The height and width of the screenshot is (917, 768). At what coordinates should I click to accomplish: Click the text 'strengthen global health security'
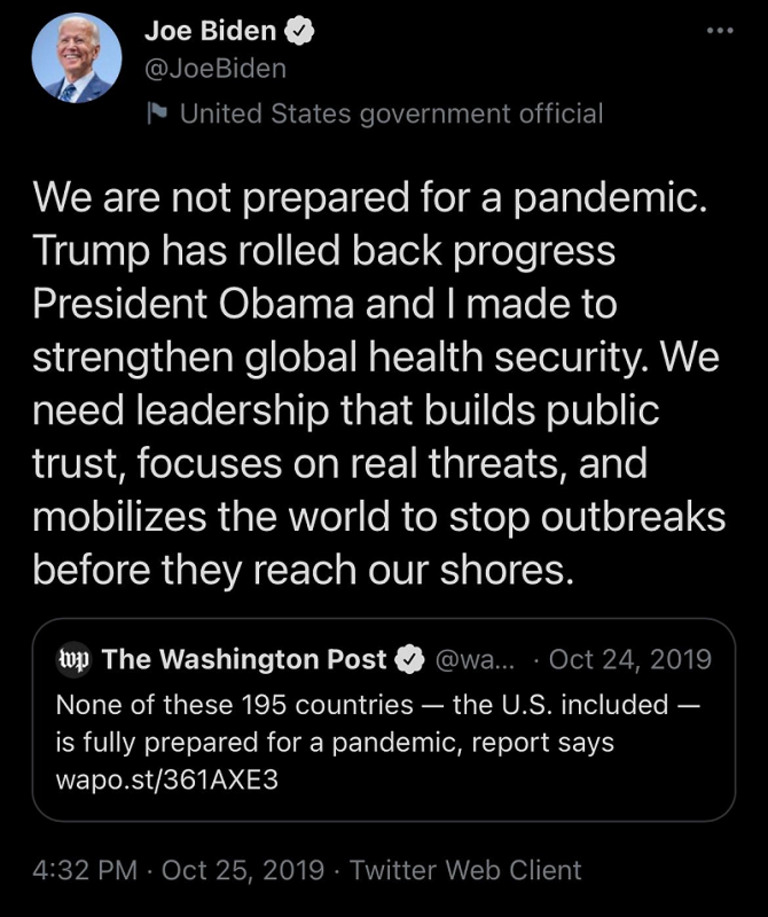tap(340, 357)
